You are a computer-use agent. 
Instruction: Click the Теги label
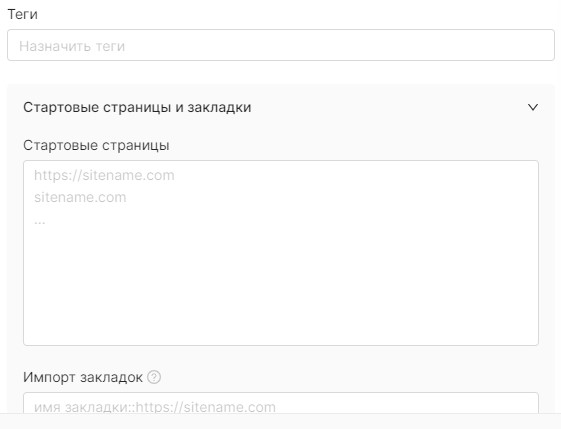23,14
